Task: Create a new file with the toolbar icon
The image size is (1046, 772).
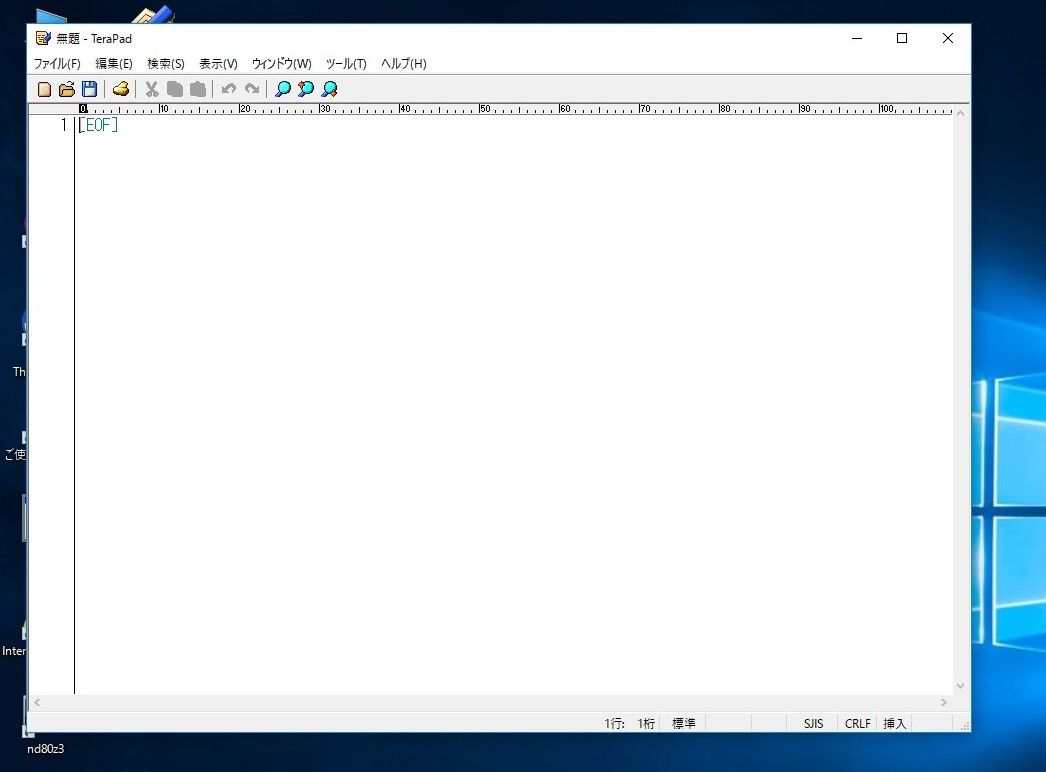Action: (x=44, y=89)
